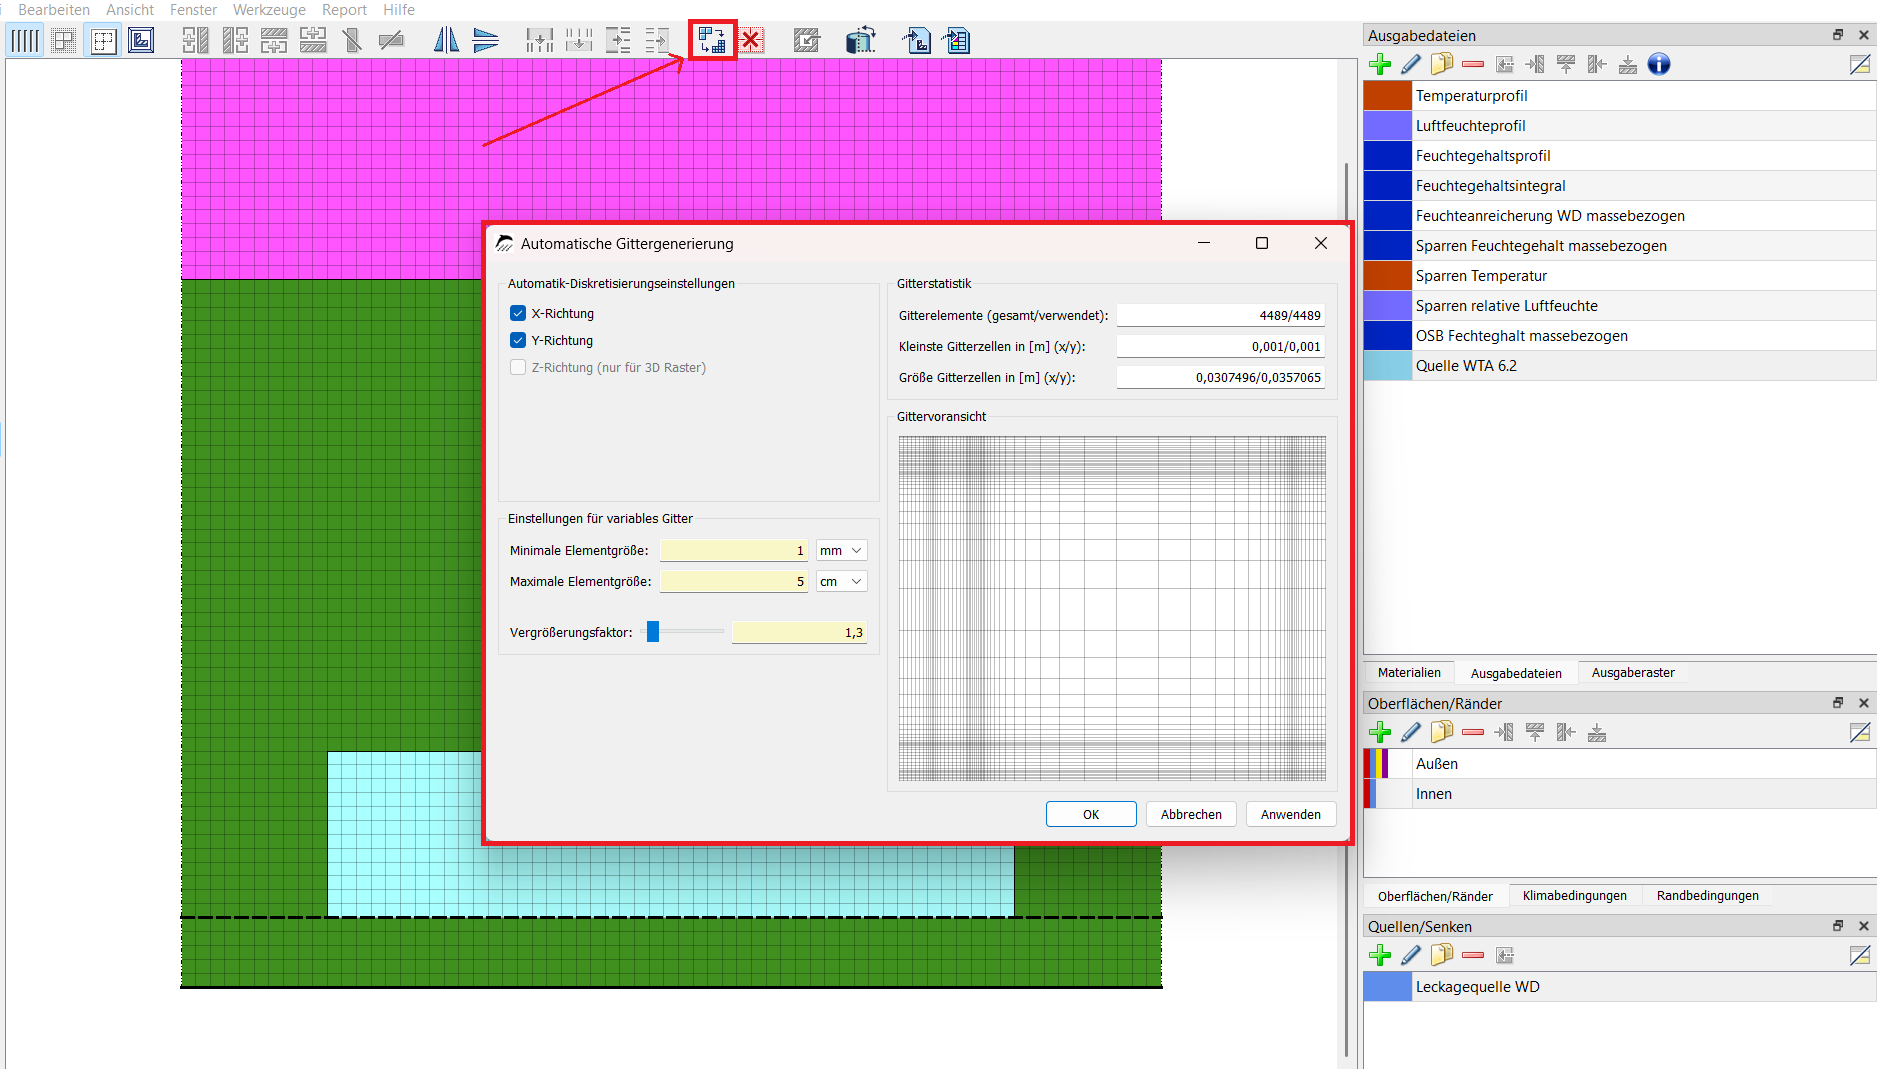The height and width of the screenshot is (1069, 1877).
Task: Edit selected output file with pencil icon
Action: pos(1410,64)
